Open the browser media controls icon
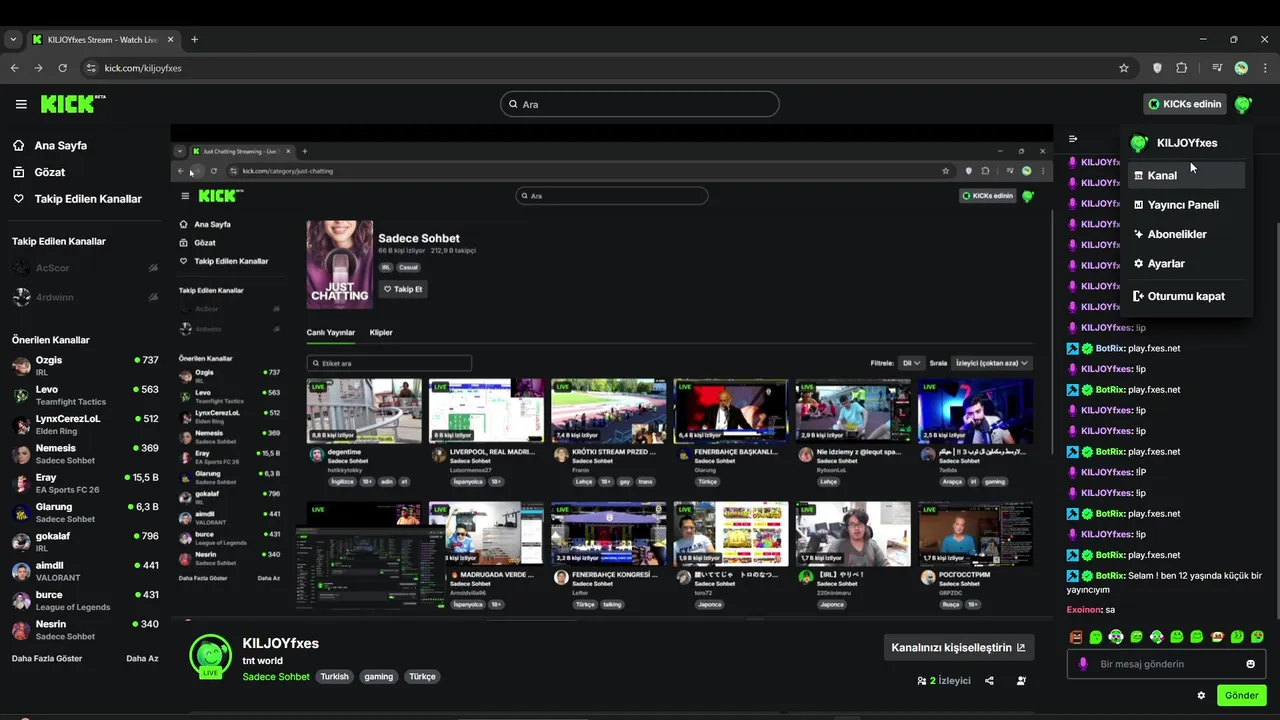The width and height of the screenshot is (1280, 720). pos(1217,68)
